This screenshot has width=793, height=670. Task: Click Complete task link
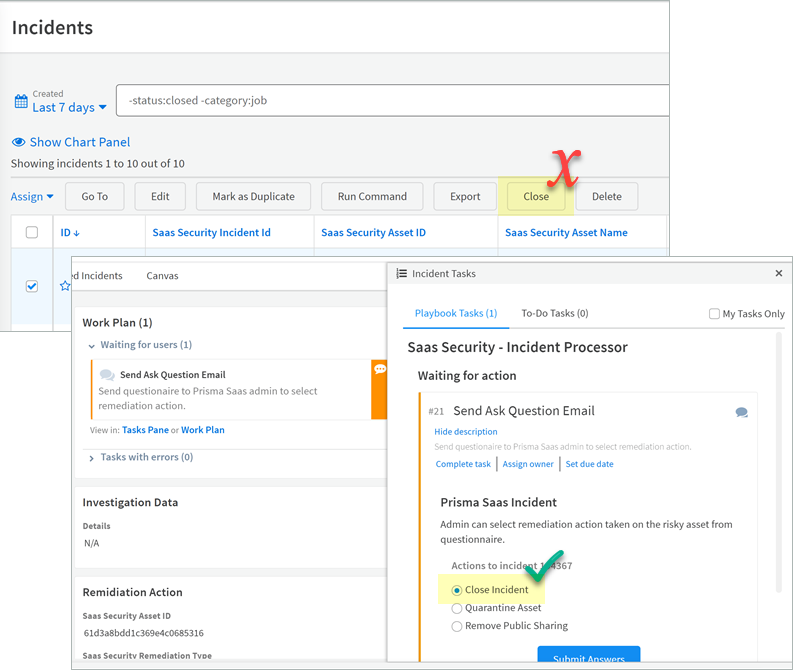463,464
